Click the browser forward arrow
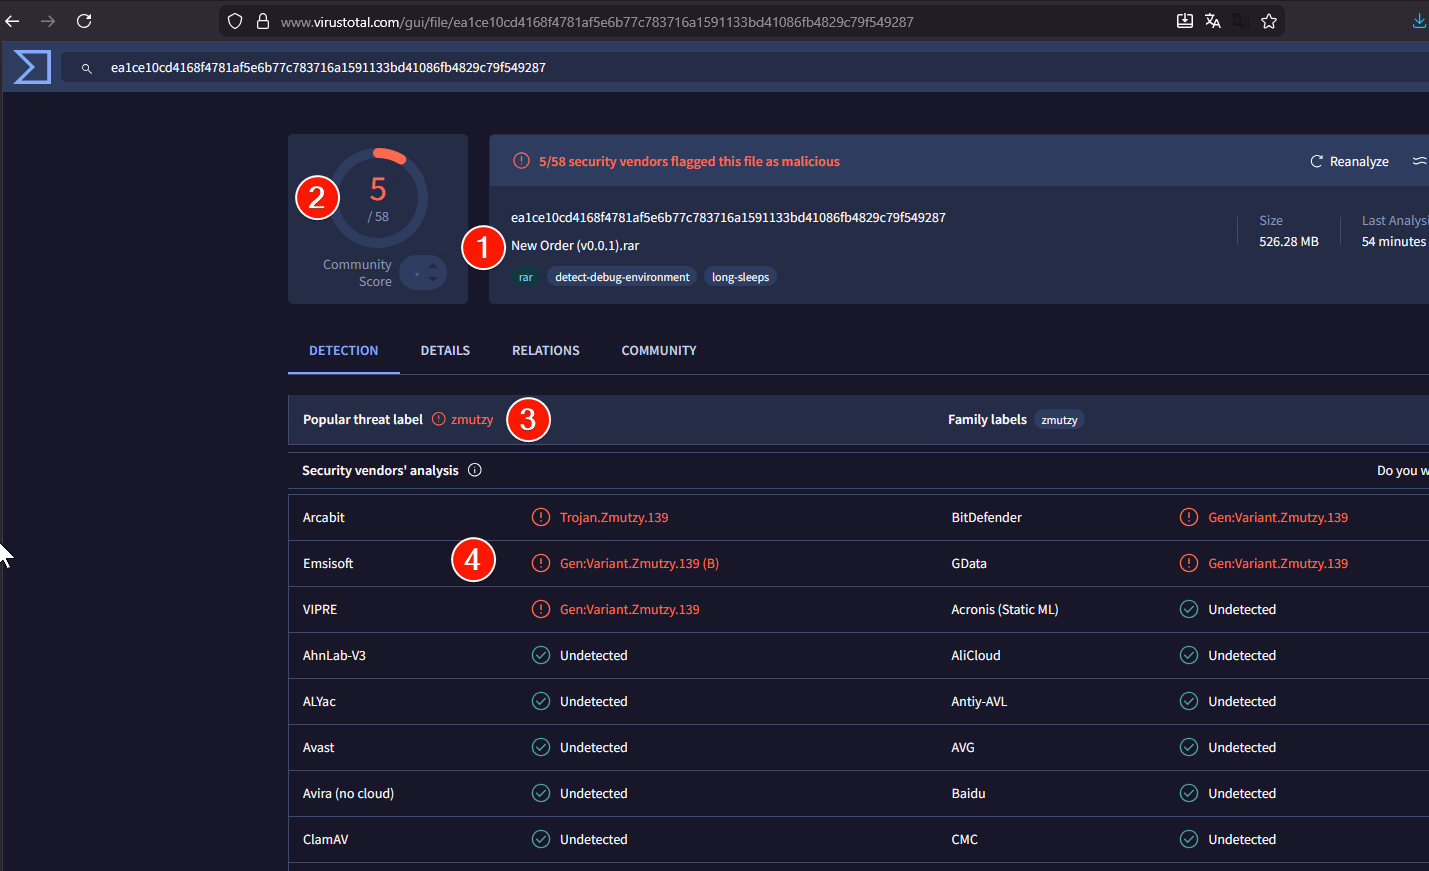Screen dimensions: 1429x871 [x=48, y=21]
